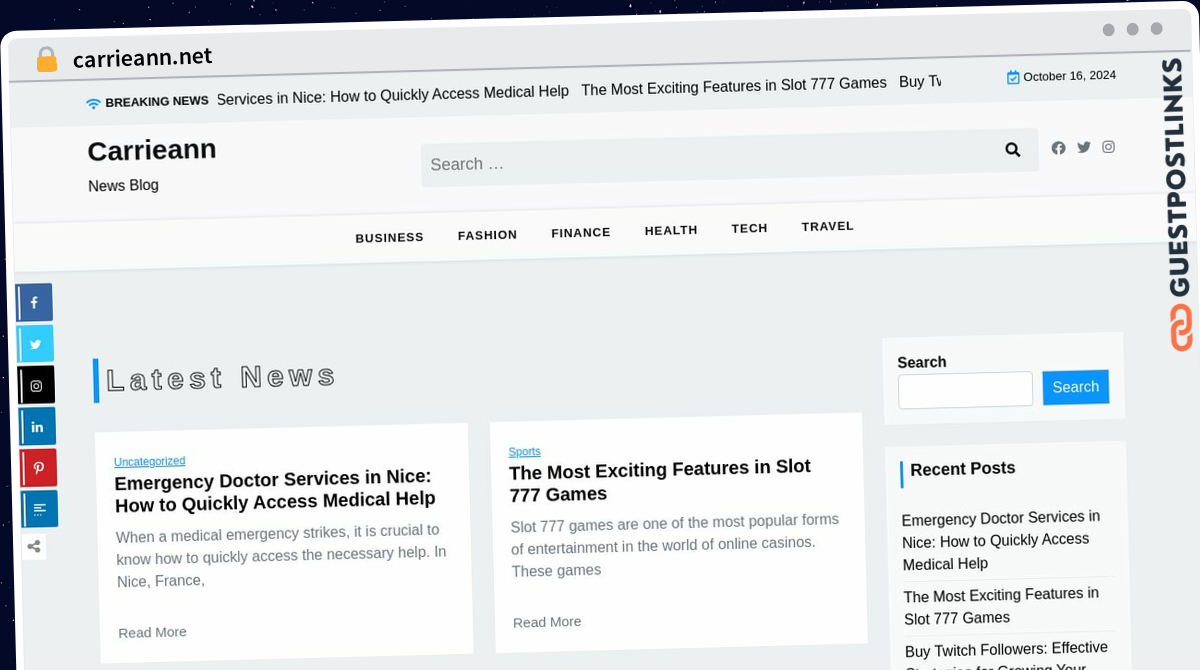Viewport: 1200px width, 670px height.
Task: Open the Sports category link
Action: coord(524,452)
